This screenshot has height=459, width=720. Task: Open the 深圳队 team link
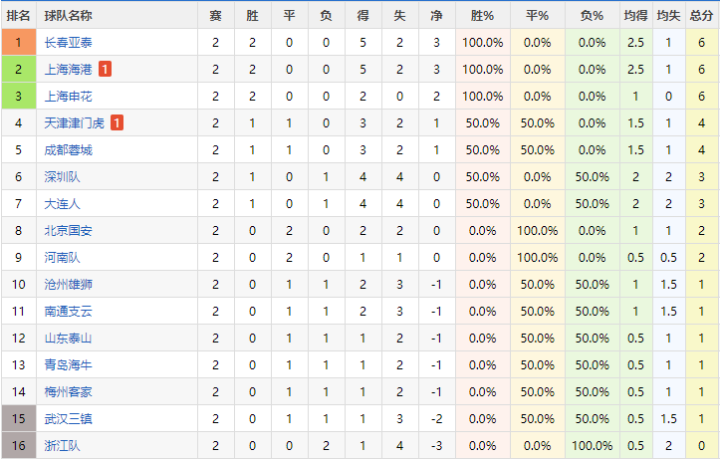62,177
